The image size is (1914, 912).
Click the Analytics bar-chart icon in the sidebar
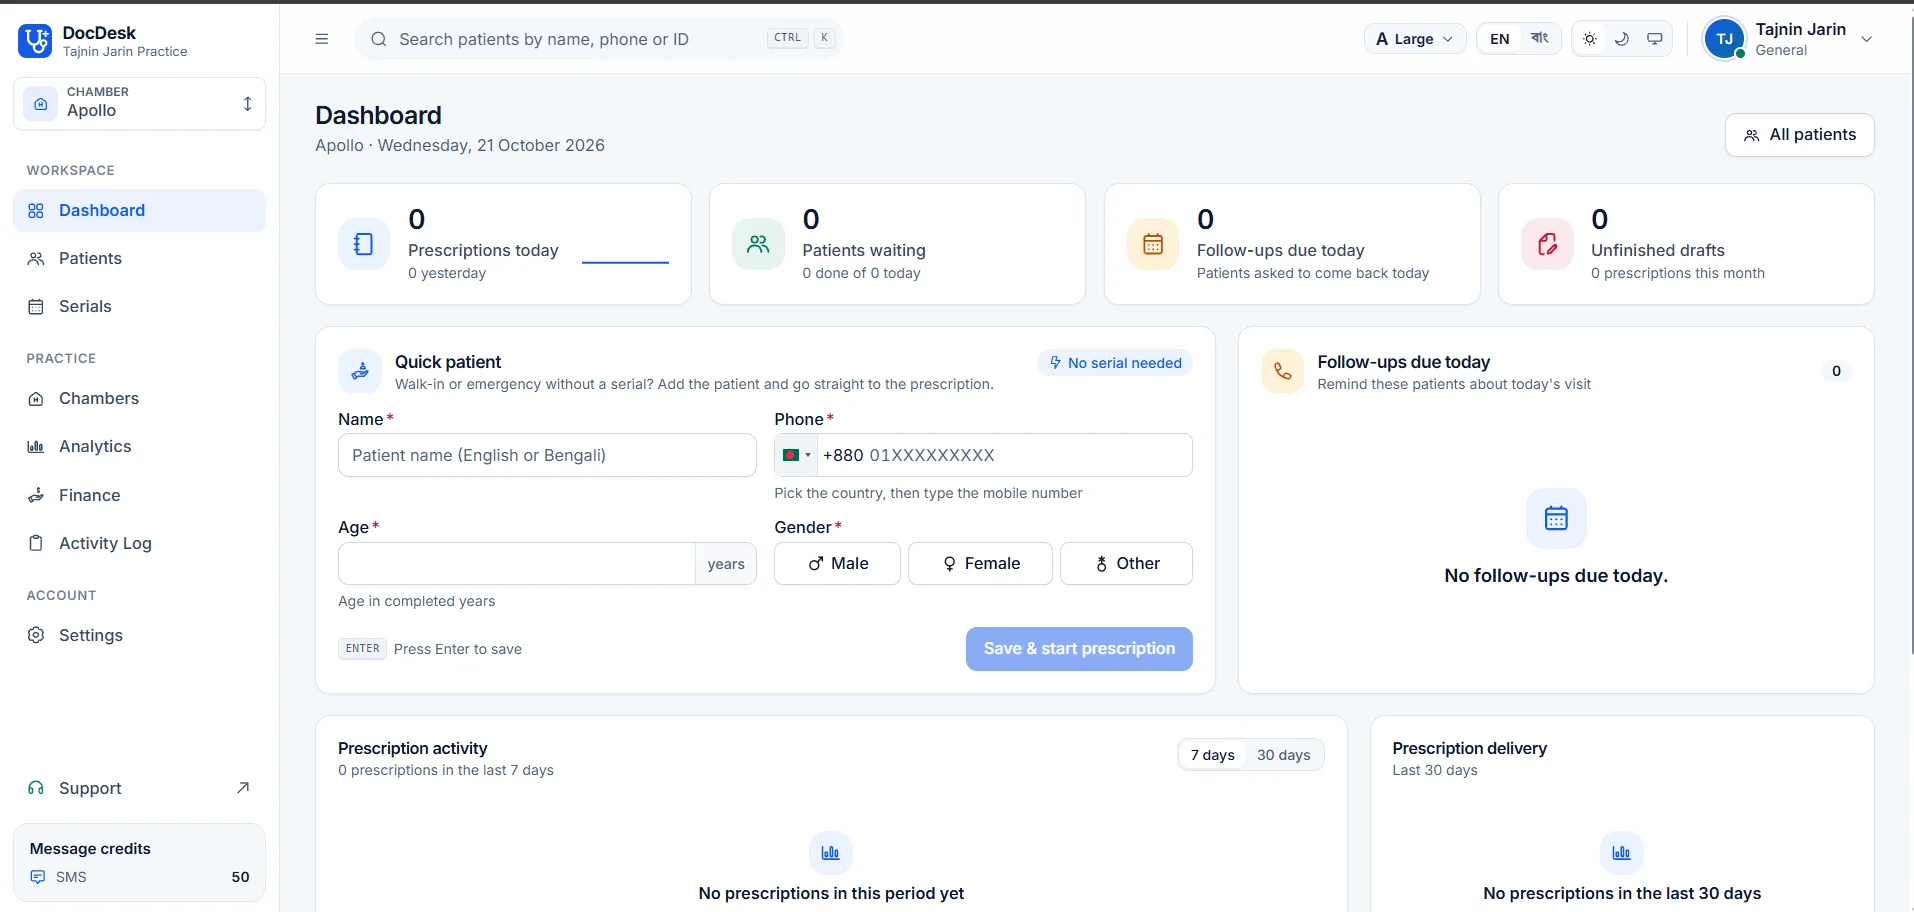[36, 447]
